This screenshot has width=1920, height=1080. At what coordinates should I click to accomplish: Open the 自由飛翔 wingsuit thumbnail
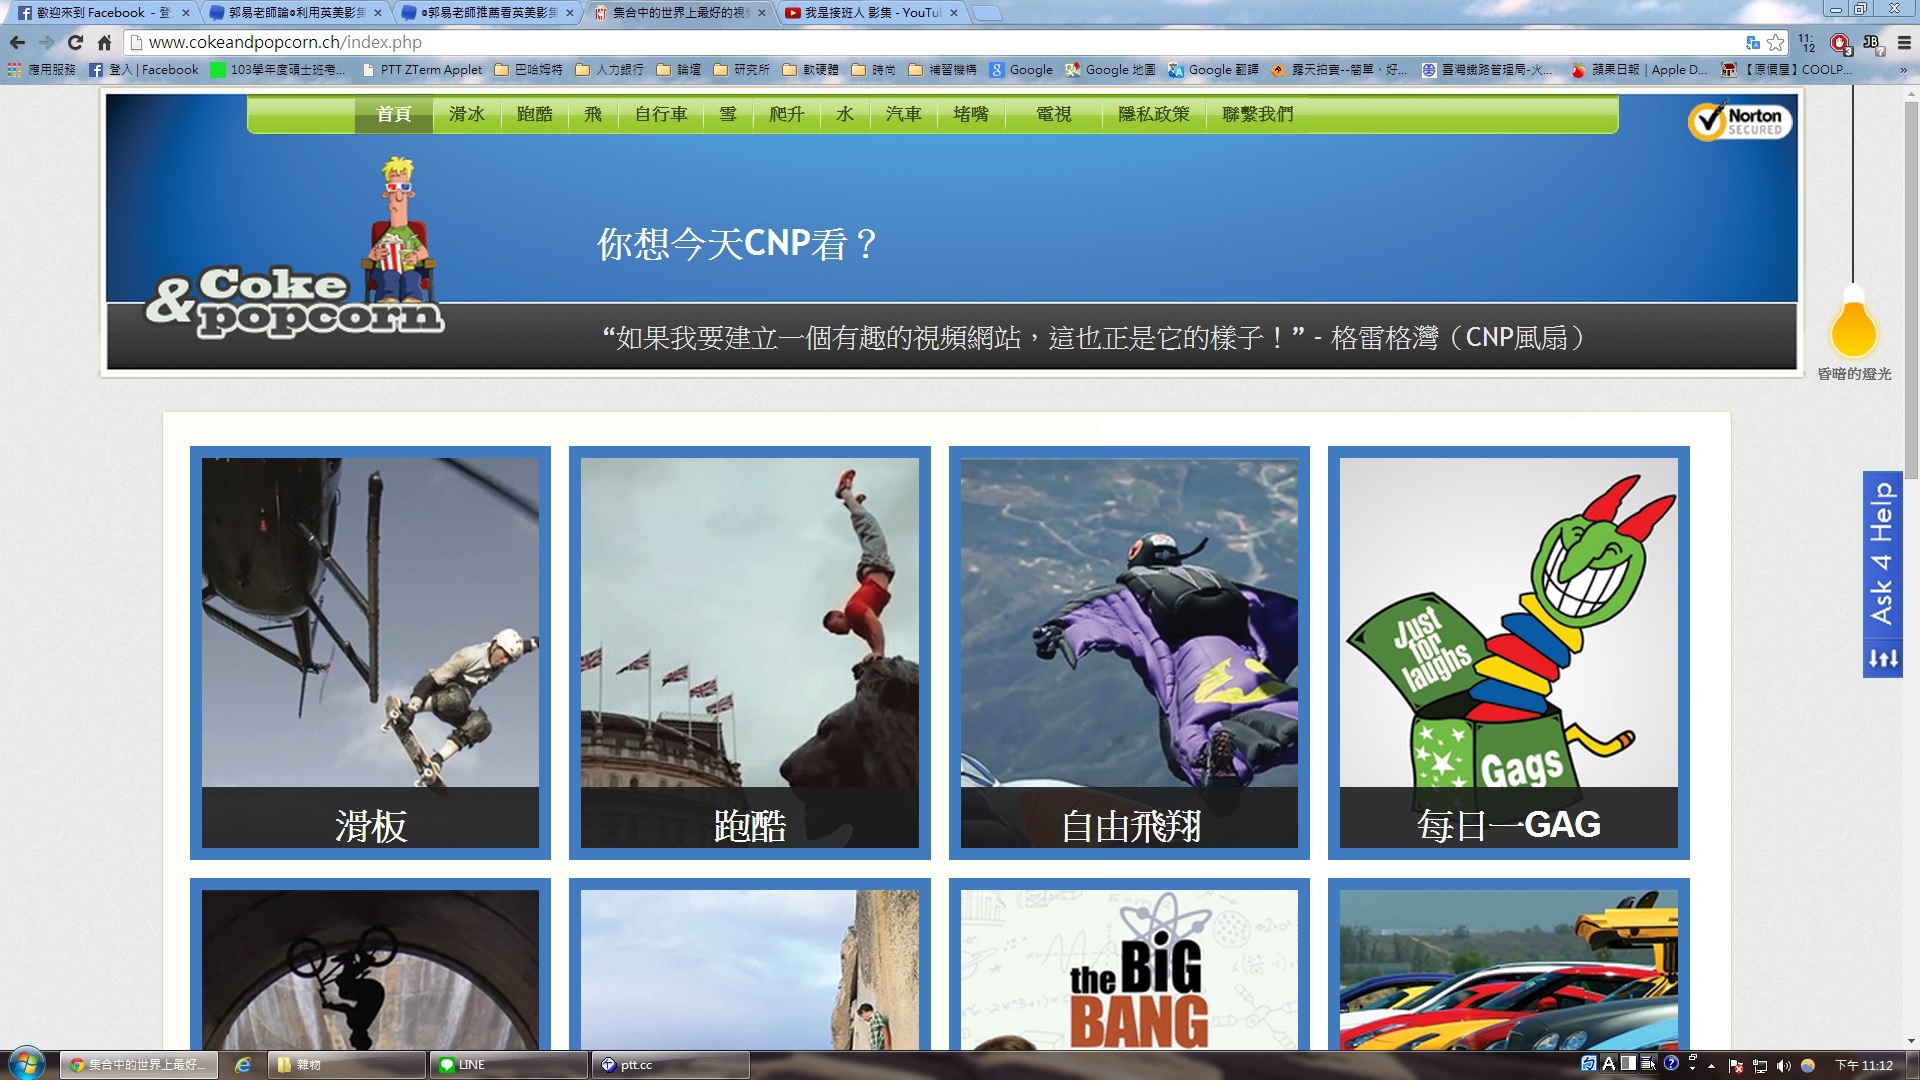[1129, 652]
